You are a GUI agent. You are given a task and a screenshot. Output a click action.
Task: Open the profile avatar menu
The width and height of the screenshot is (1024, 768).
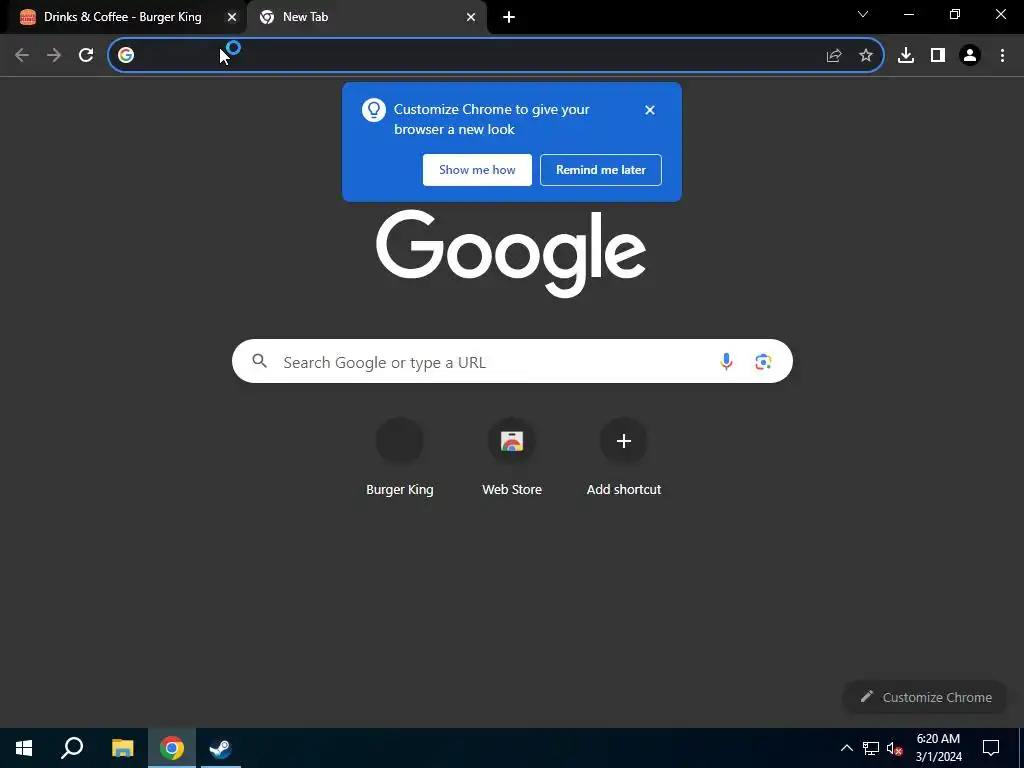coord(970,55)
